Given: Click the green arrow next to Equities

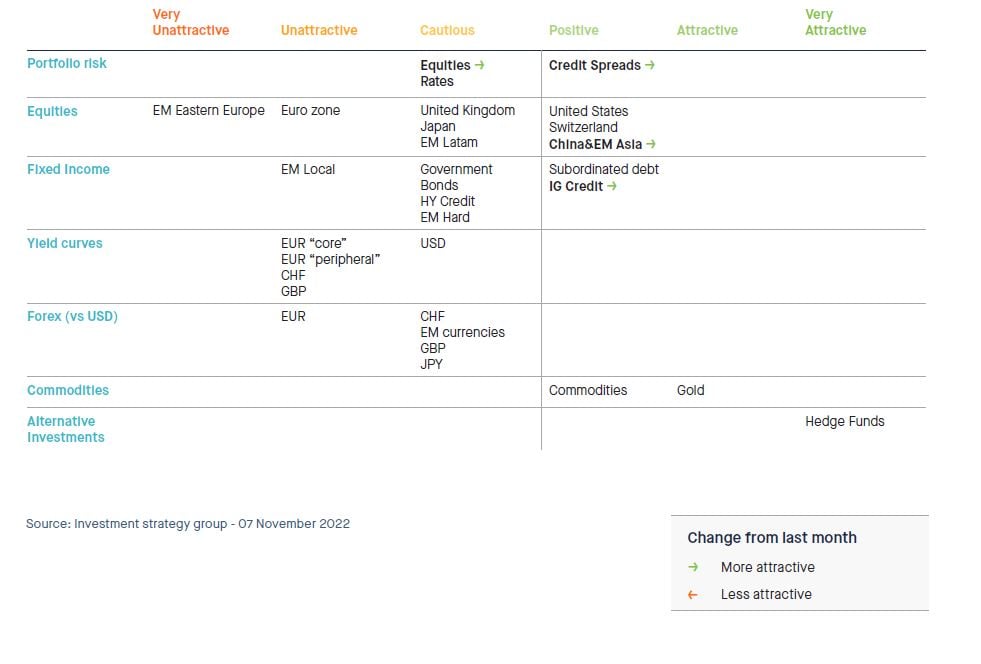Looking at the screenshot, I should (x=480, y=66).
